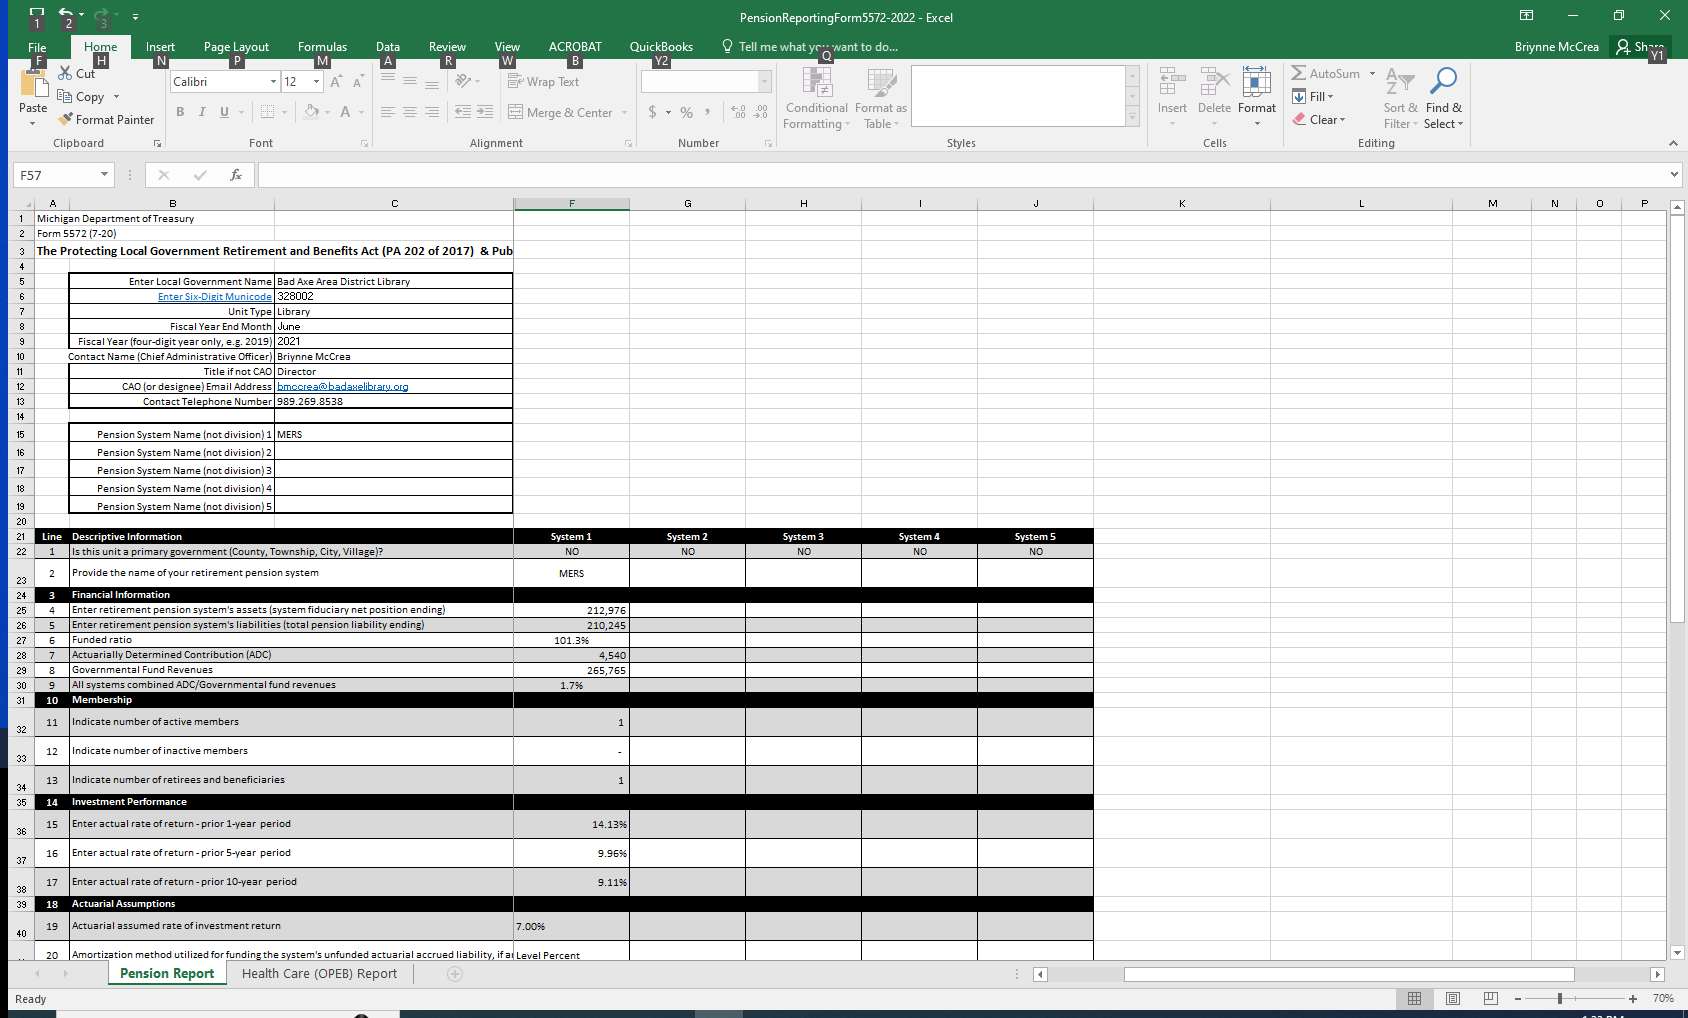This screenshot has width=1688, height=1018.
Task: Open the bmccrea@badaxelibrary.org email link
Action: 343,386
